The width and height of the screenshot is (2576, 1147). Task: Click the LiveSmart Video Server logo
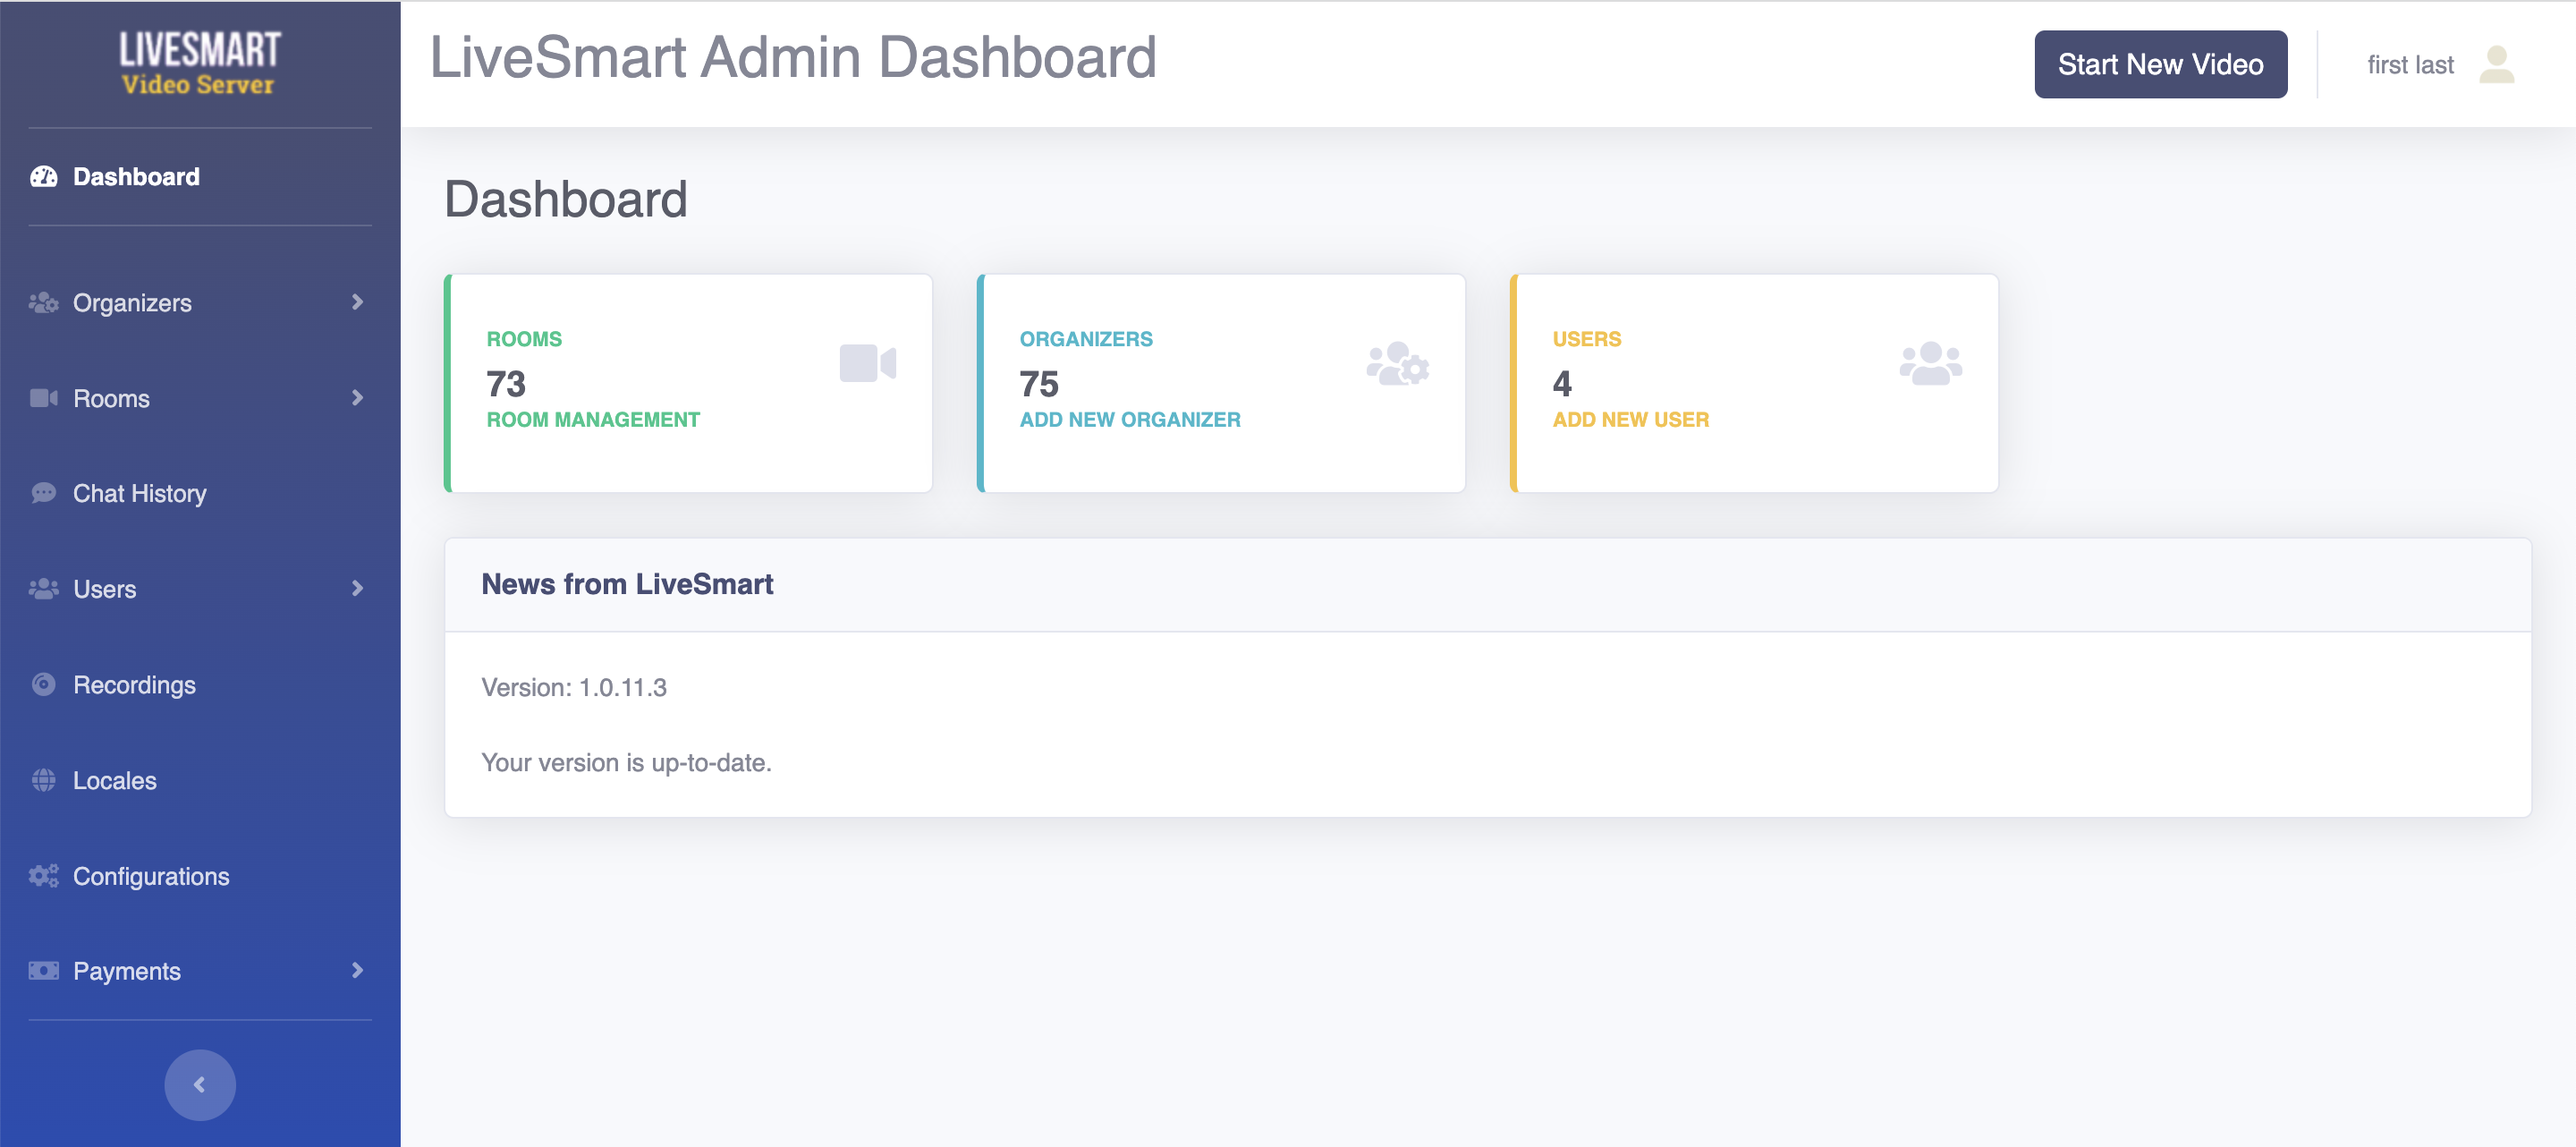tap(199, 62)
